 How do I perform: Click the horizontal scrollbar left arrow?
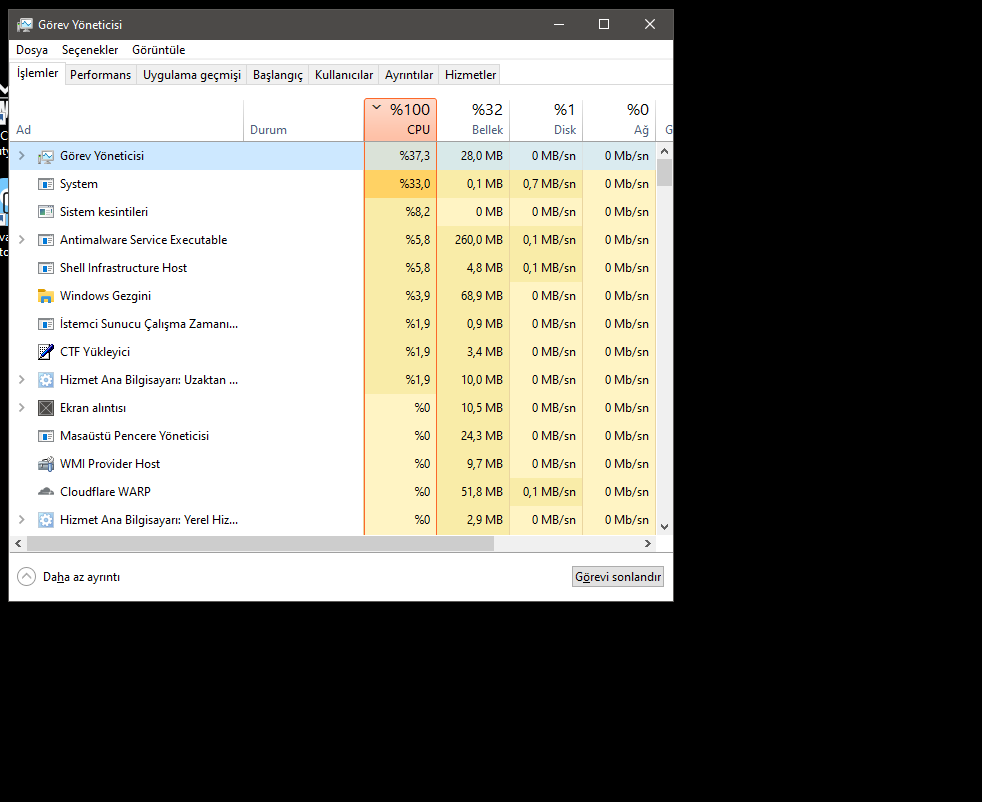(x=18, y=543)
